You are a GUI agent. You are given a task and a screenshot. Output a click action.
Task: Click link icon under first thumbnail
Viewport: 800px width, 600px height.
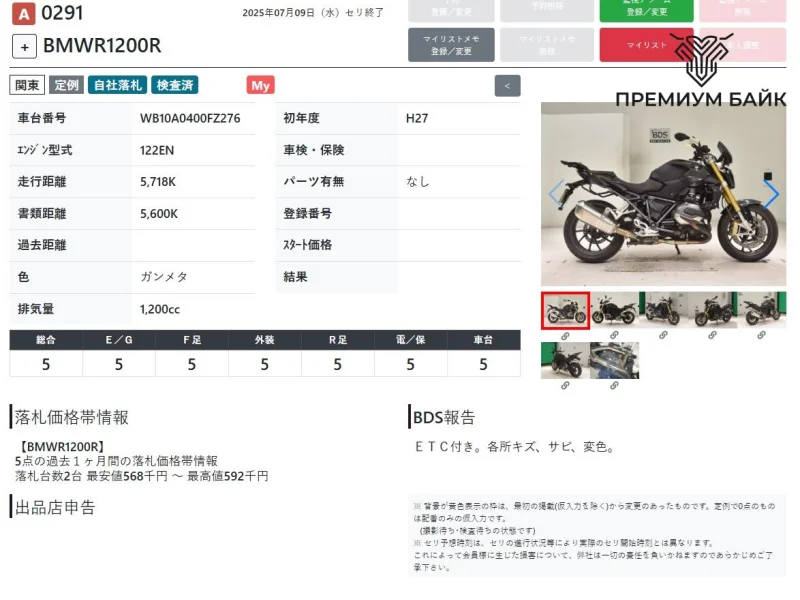(565, 336)
